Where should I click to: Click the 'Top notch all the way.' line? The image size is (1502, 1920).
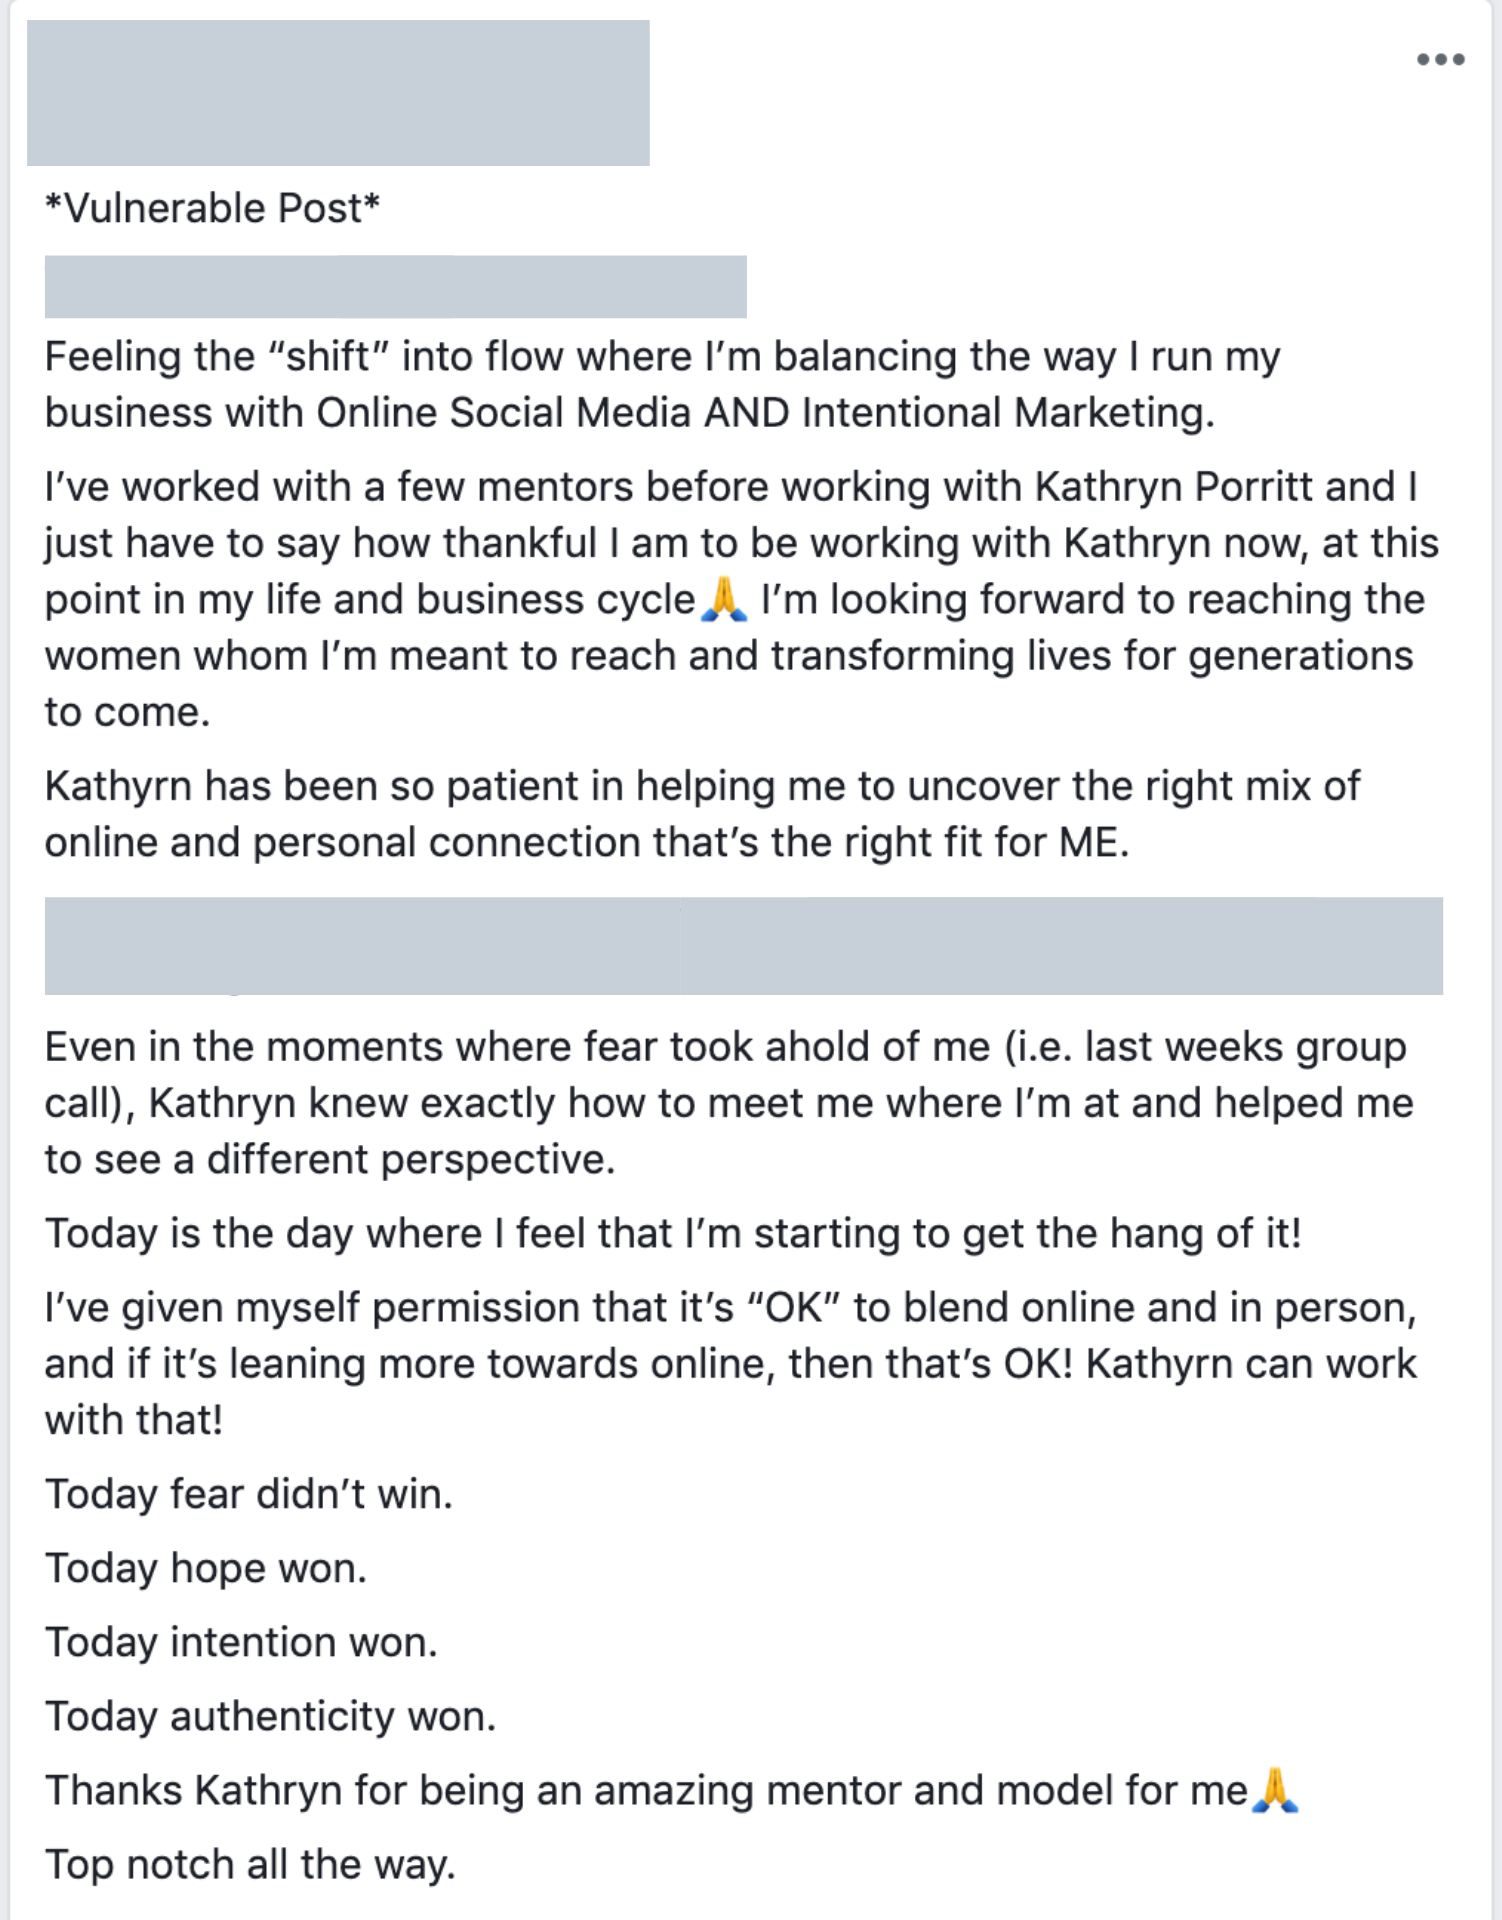coord(250,1864)
